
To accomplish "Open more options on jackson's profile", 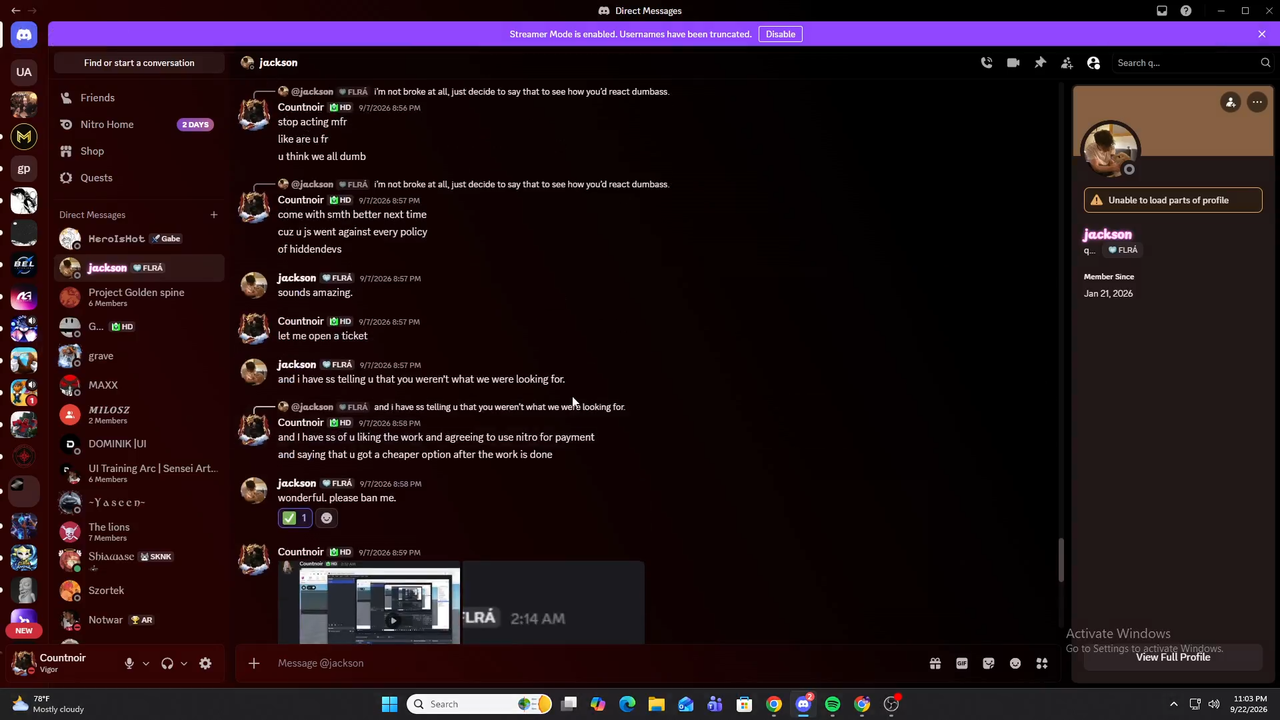I will pyautogui.click(x=1257, y=102).
